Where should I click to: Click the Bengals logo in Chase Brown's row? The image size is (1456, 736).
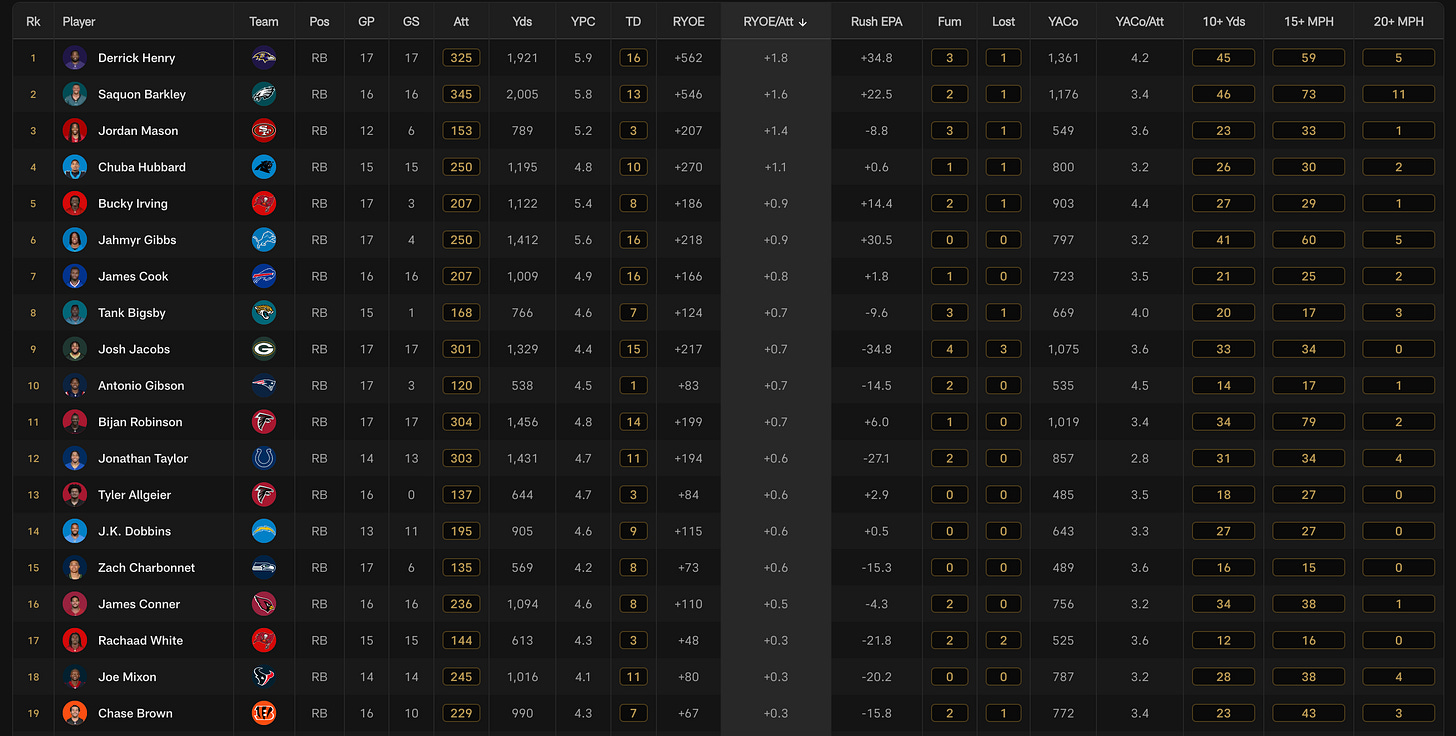point(264,713)
